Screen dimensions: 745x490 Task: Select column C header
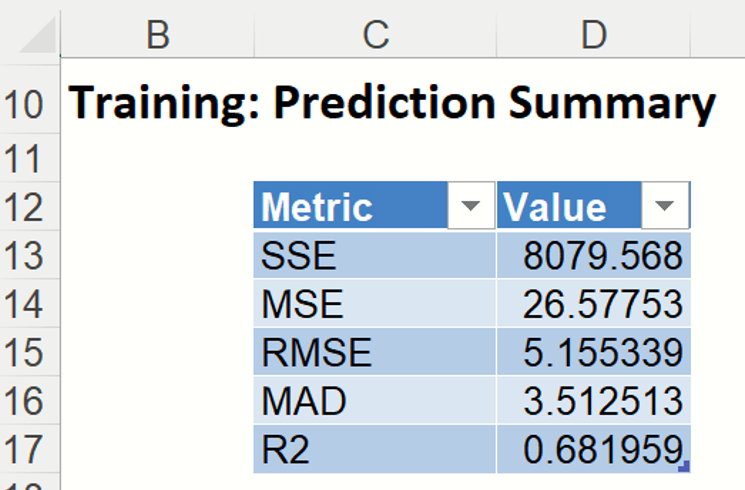point(375,34)
